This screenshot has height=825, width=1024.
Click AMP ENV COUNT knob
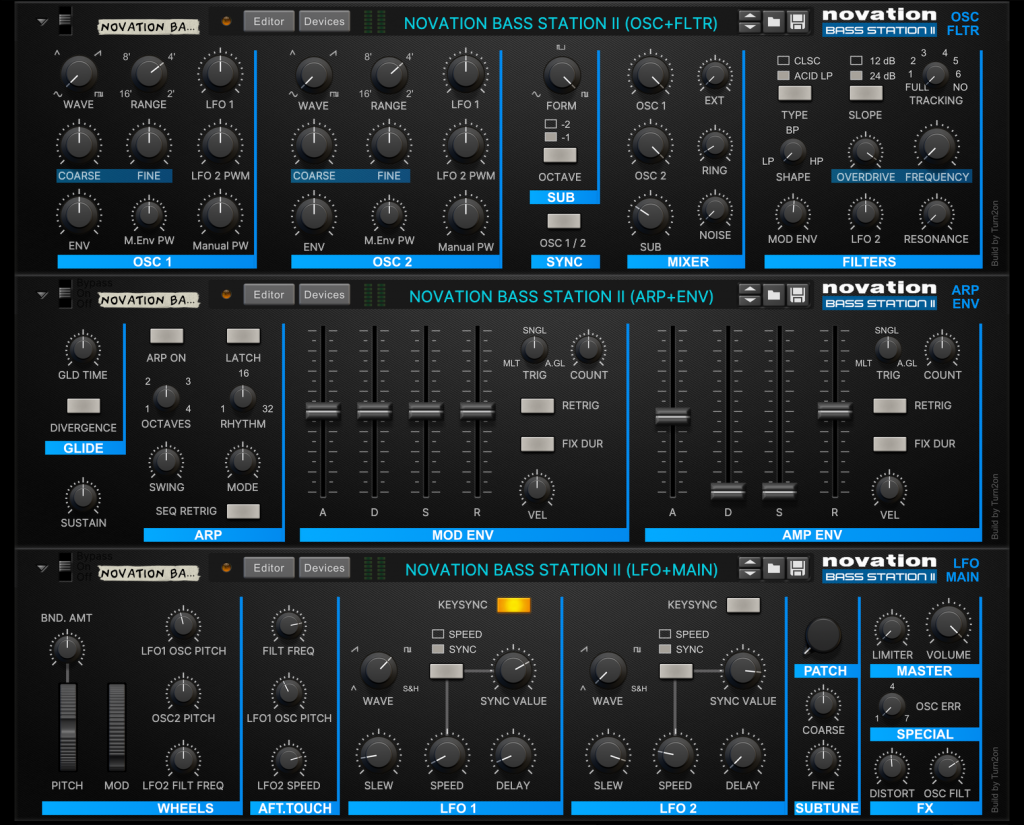click(x=942, y=348)
